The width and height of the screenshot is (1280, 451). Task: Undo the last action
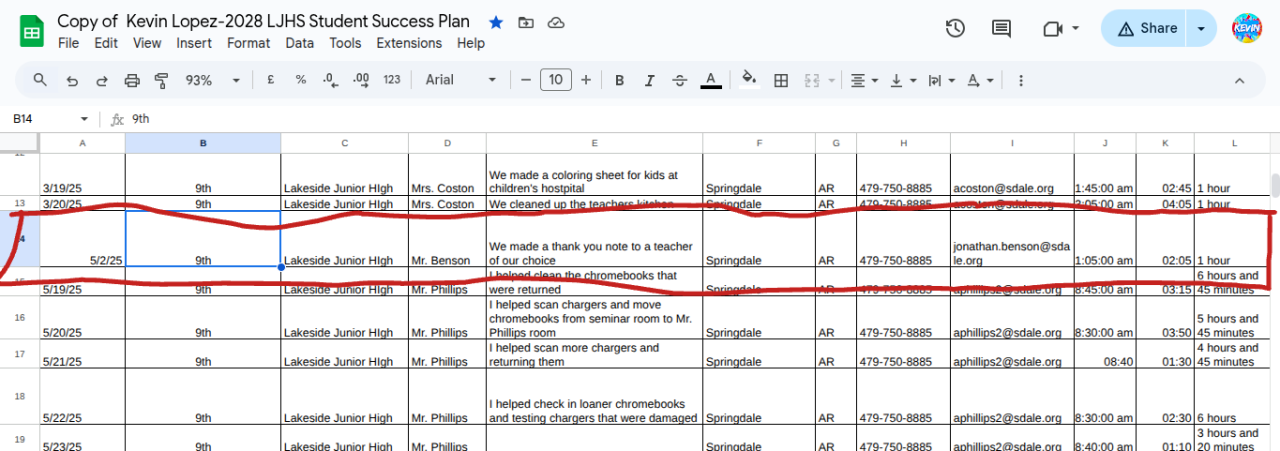pyautogui.click(x=71, y=80)
